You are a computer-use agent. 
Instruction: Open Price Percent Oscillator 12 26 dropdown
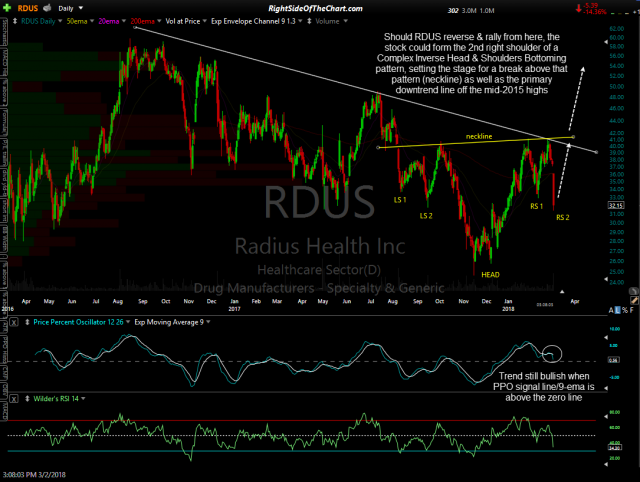[128, 322]
